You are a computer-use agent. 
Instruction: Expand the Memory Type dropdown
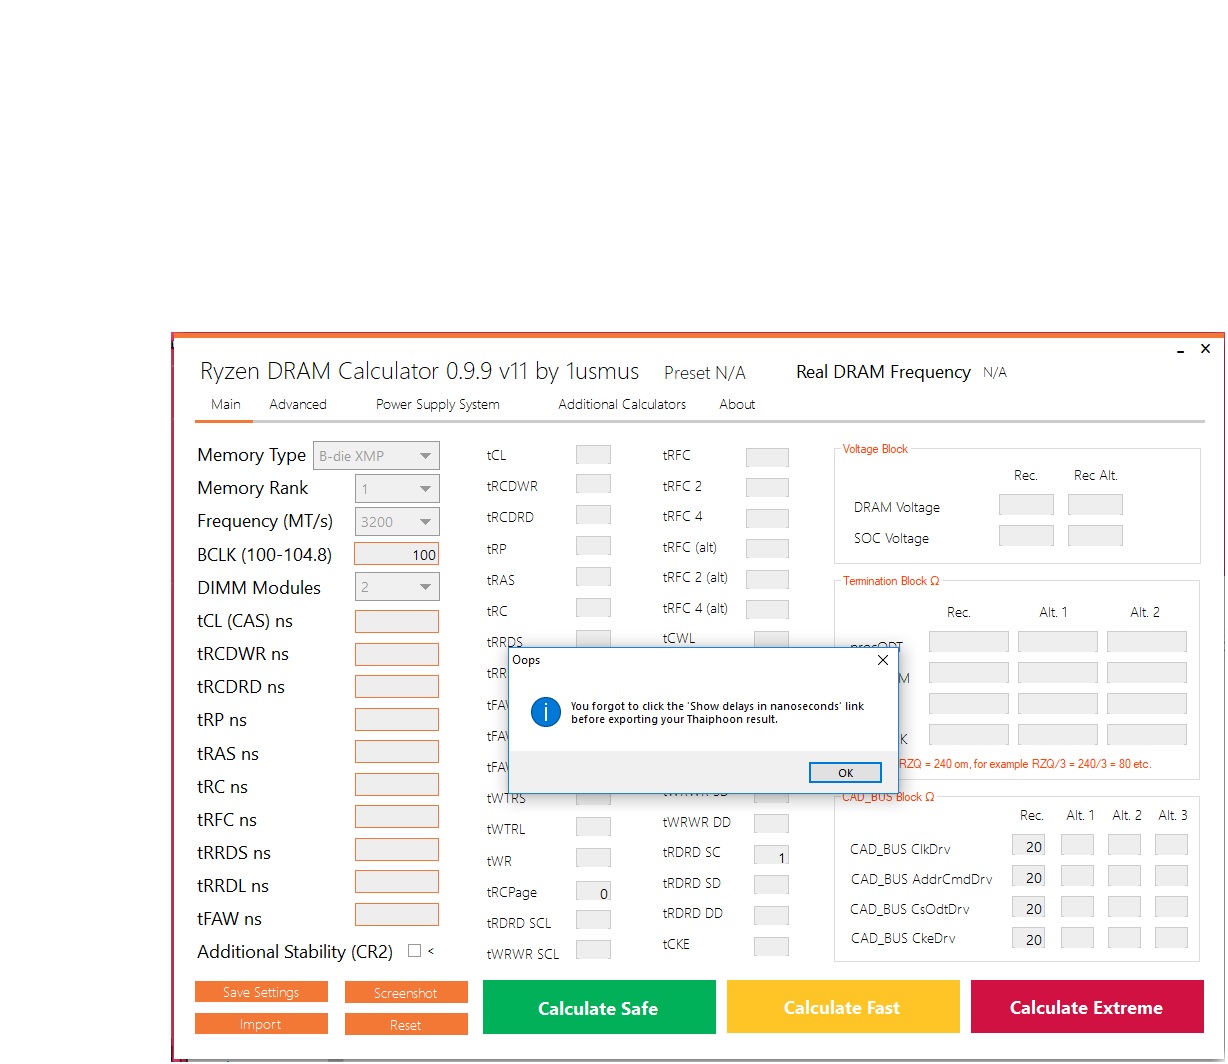point(376,456)
